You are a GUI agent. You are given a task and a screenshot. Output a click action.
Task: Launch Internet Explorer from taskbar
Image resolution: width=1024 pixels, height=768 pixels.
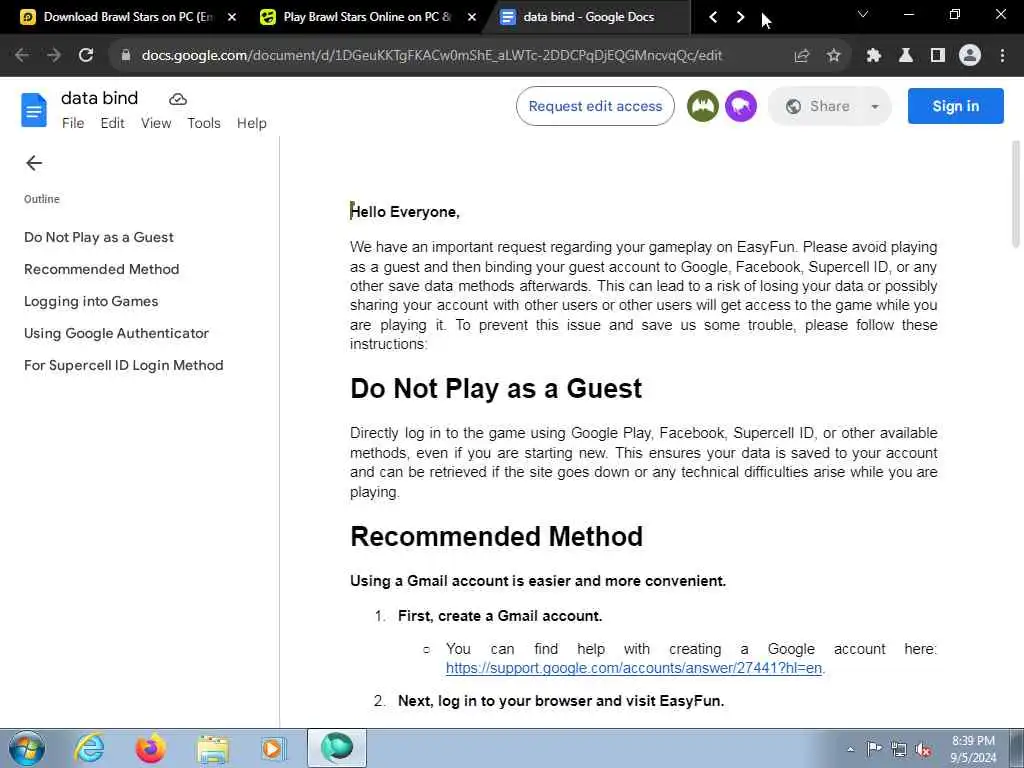coord(89,748)
